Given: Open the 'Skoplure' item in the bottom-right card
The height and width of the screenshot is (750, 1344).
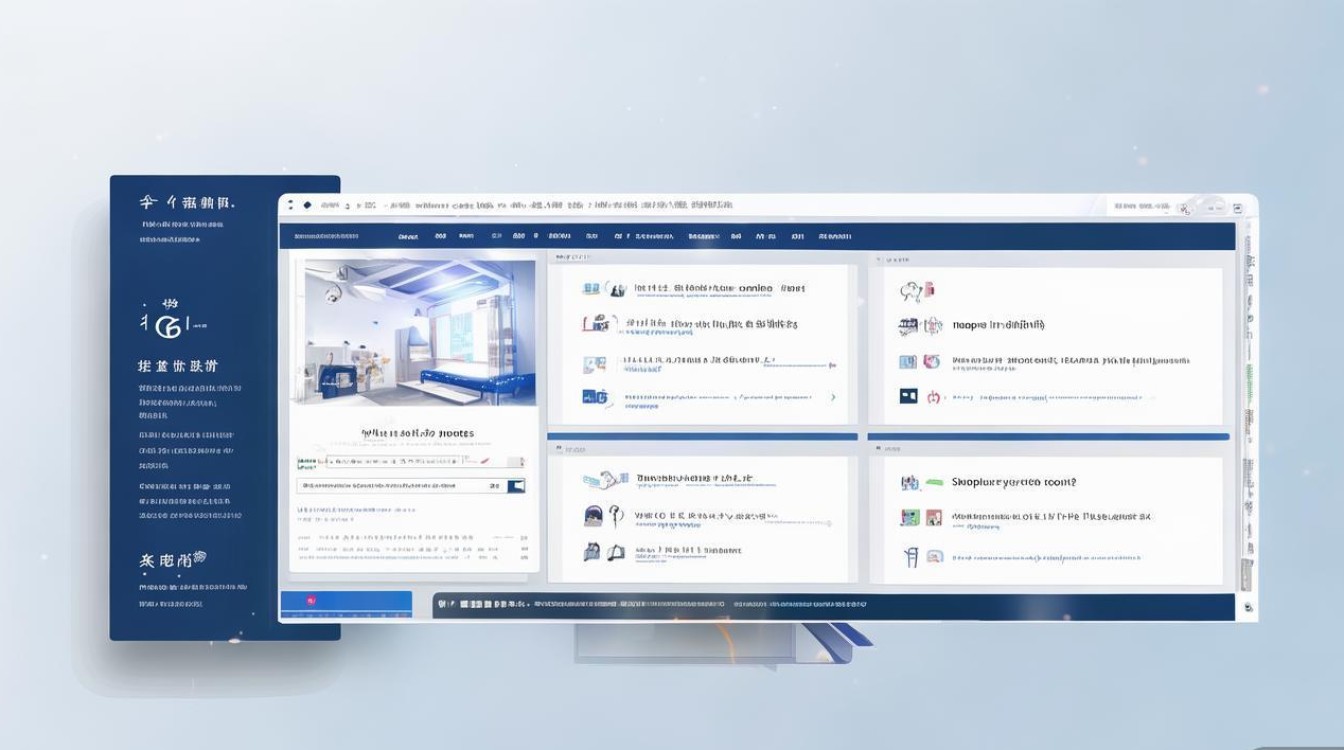Looking at the screenshot, I should (1013, 482).
